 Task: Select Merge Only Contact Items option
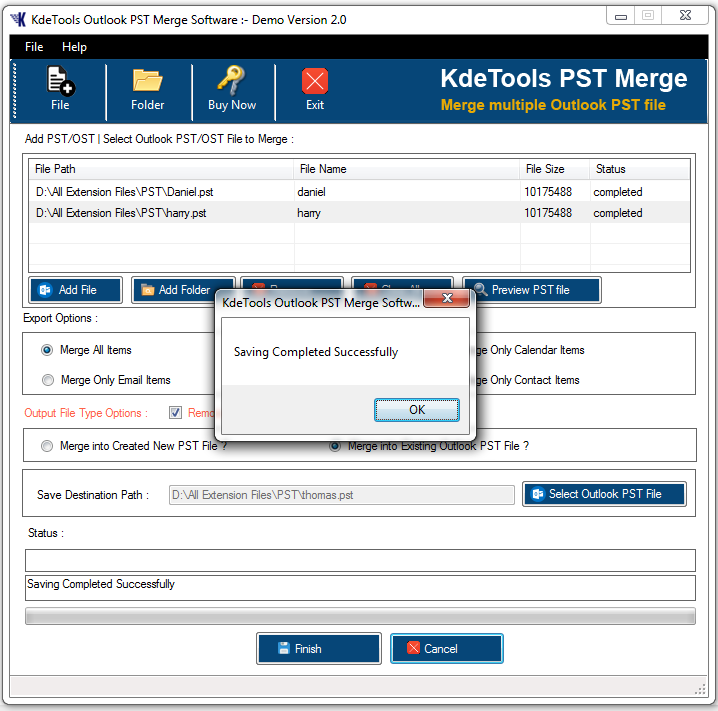coord(528,380)
